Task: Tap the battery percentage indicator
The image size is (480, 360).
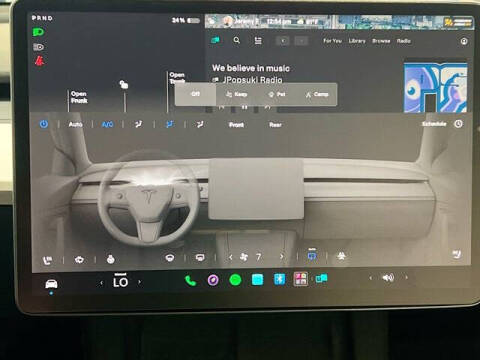Action: coord(185,21)
